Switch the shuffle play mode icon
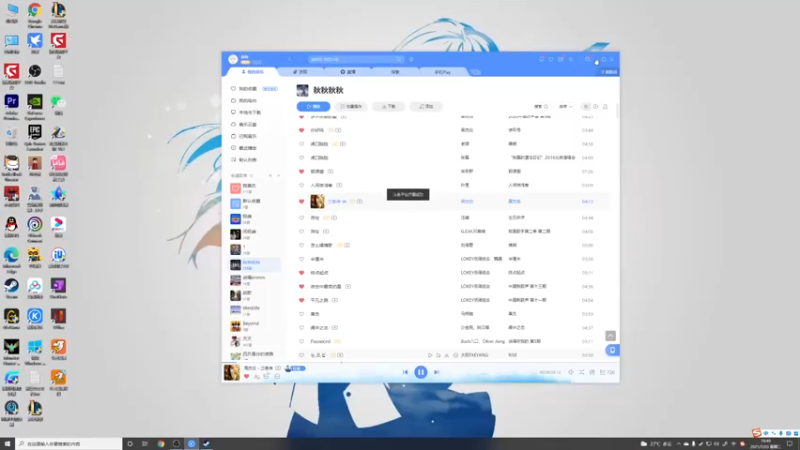The width and height of the screenshot is (800, 450). click(x=581, y=372)
